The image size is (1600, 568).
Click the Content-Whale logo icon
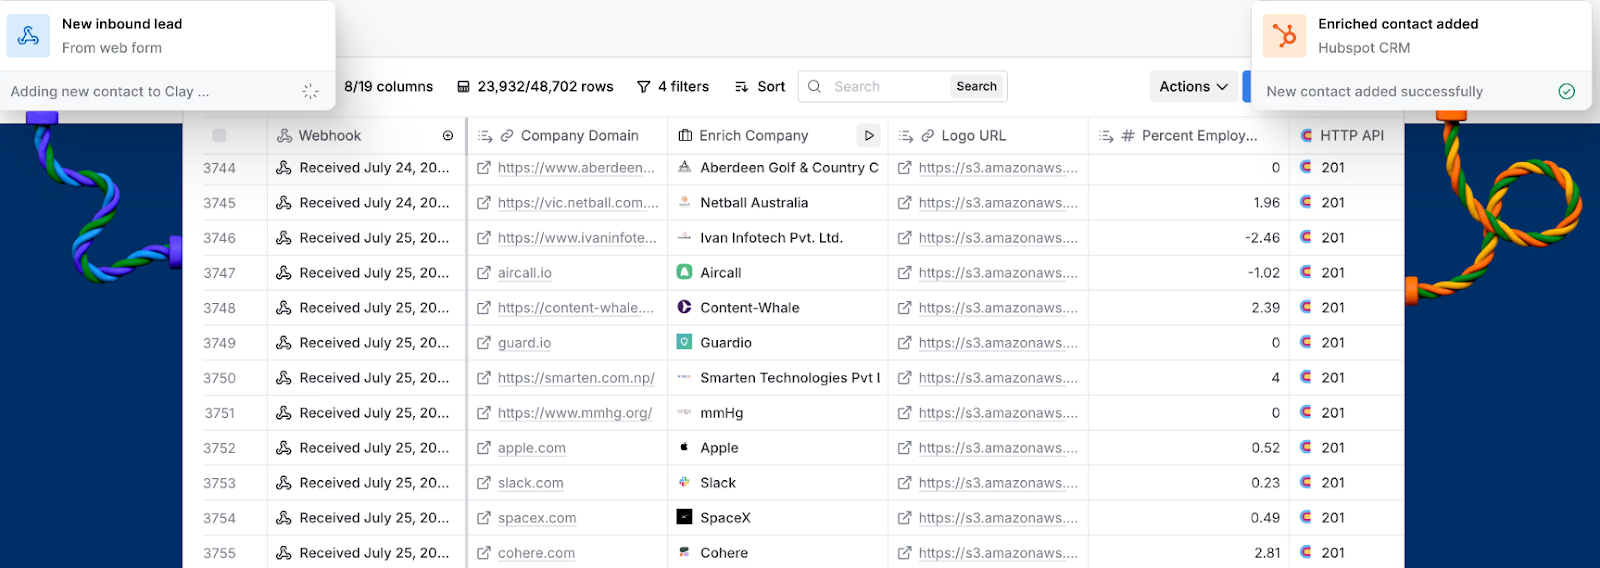(684, 307)
